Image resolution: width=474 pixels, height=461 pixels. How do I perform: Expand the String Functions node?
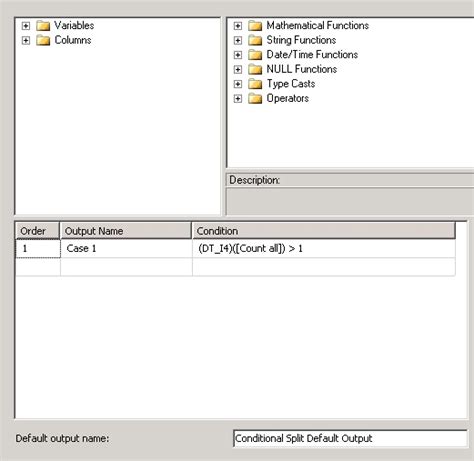[x=238, y=40]
